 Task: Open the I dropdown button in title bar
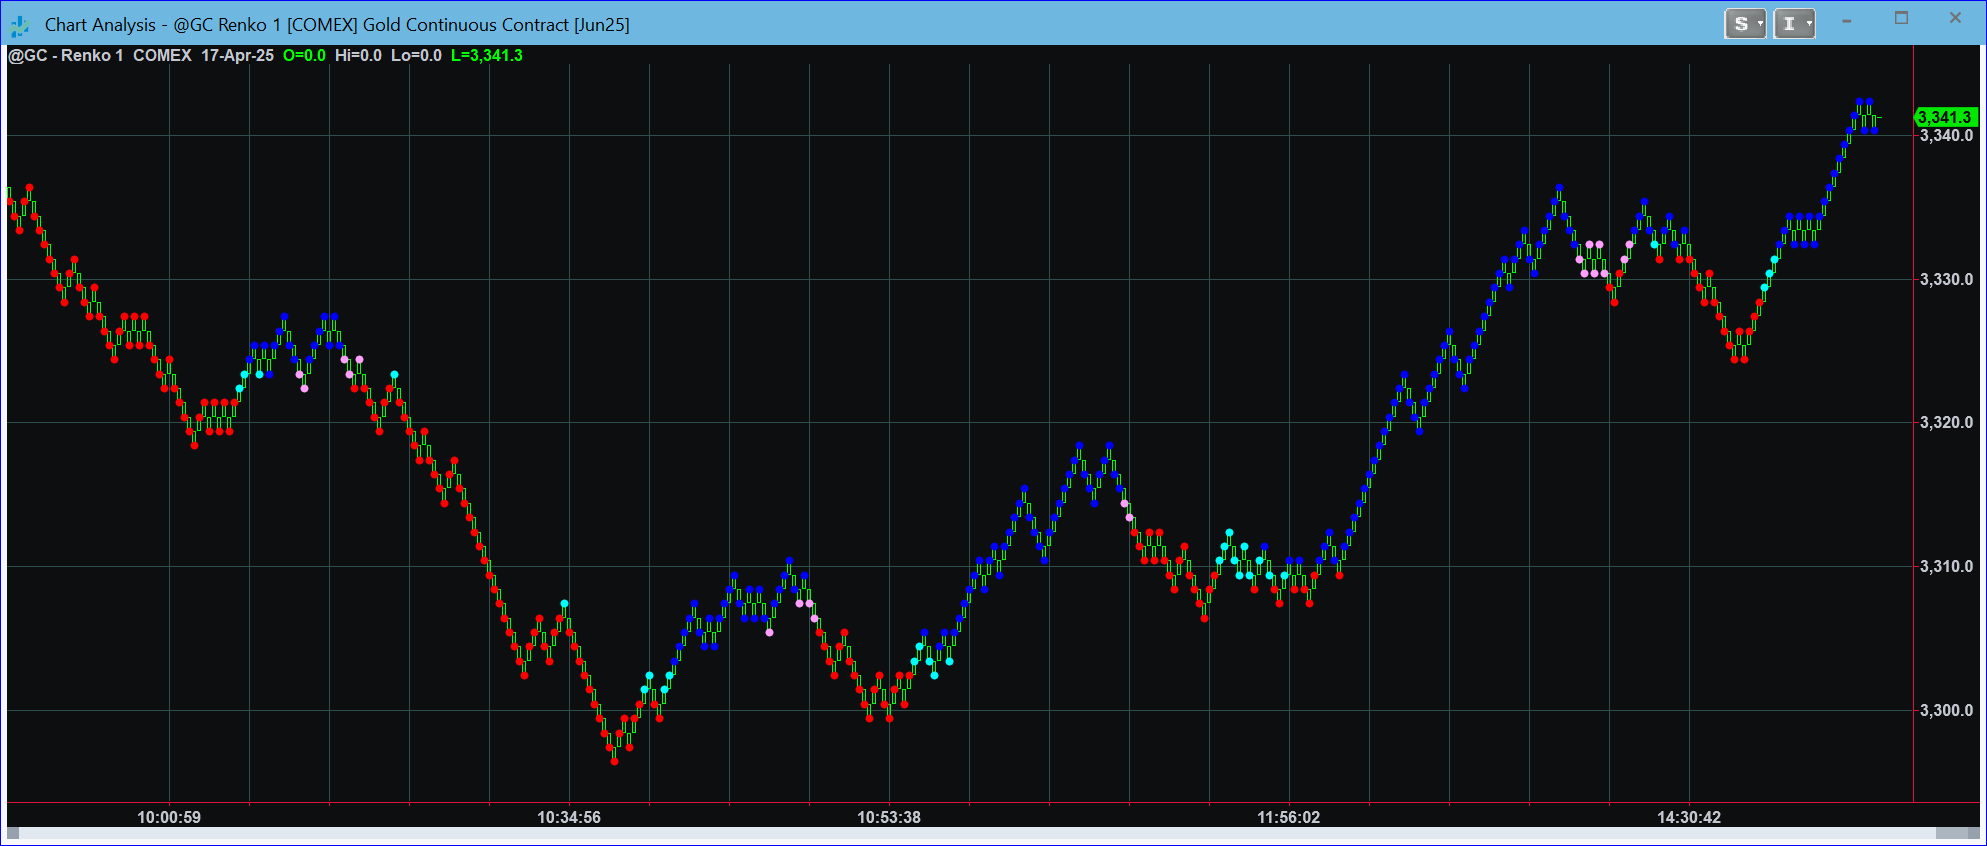(x=1794, y=24)
